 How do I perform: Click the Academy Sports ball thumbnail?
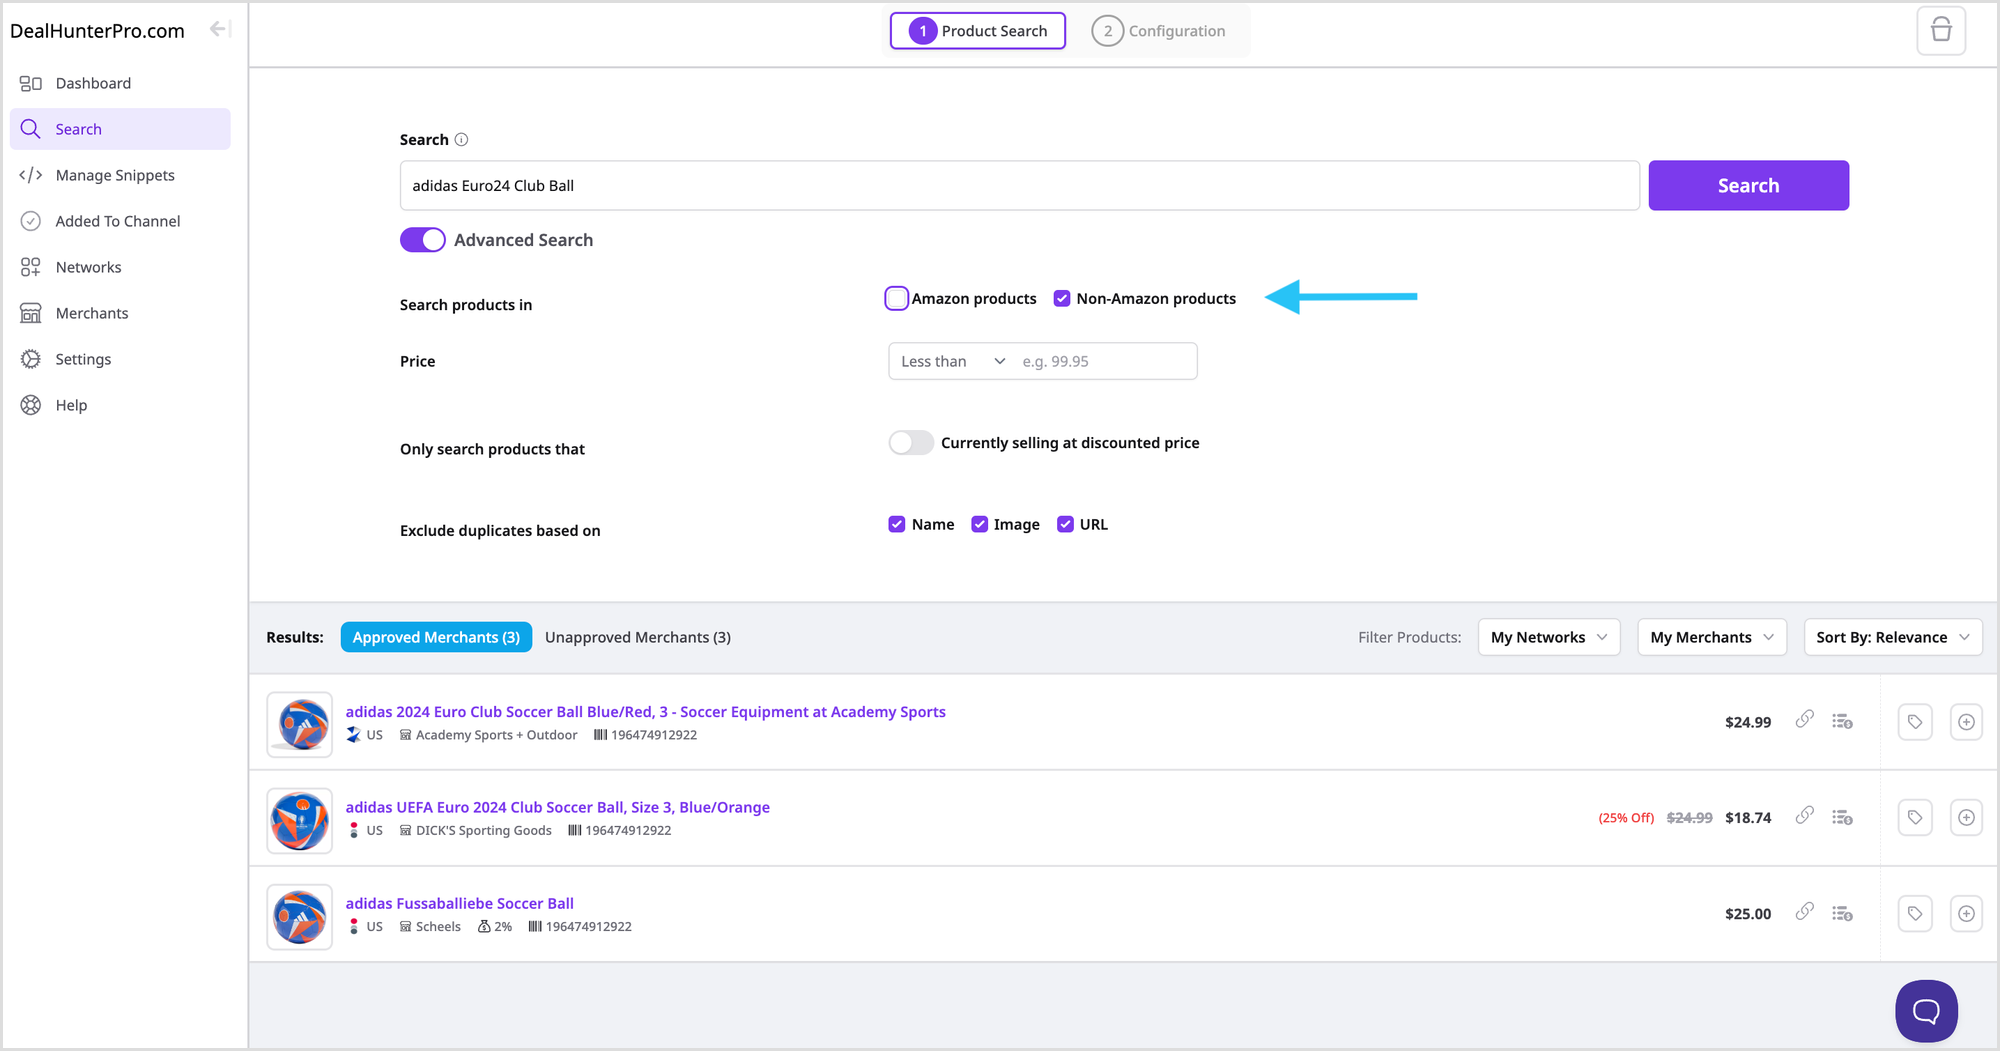[300, 724]
